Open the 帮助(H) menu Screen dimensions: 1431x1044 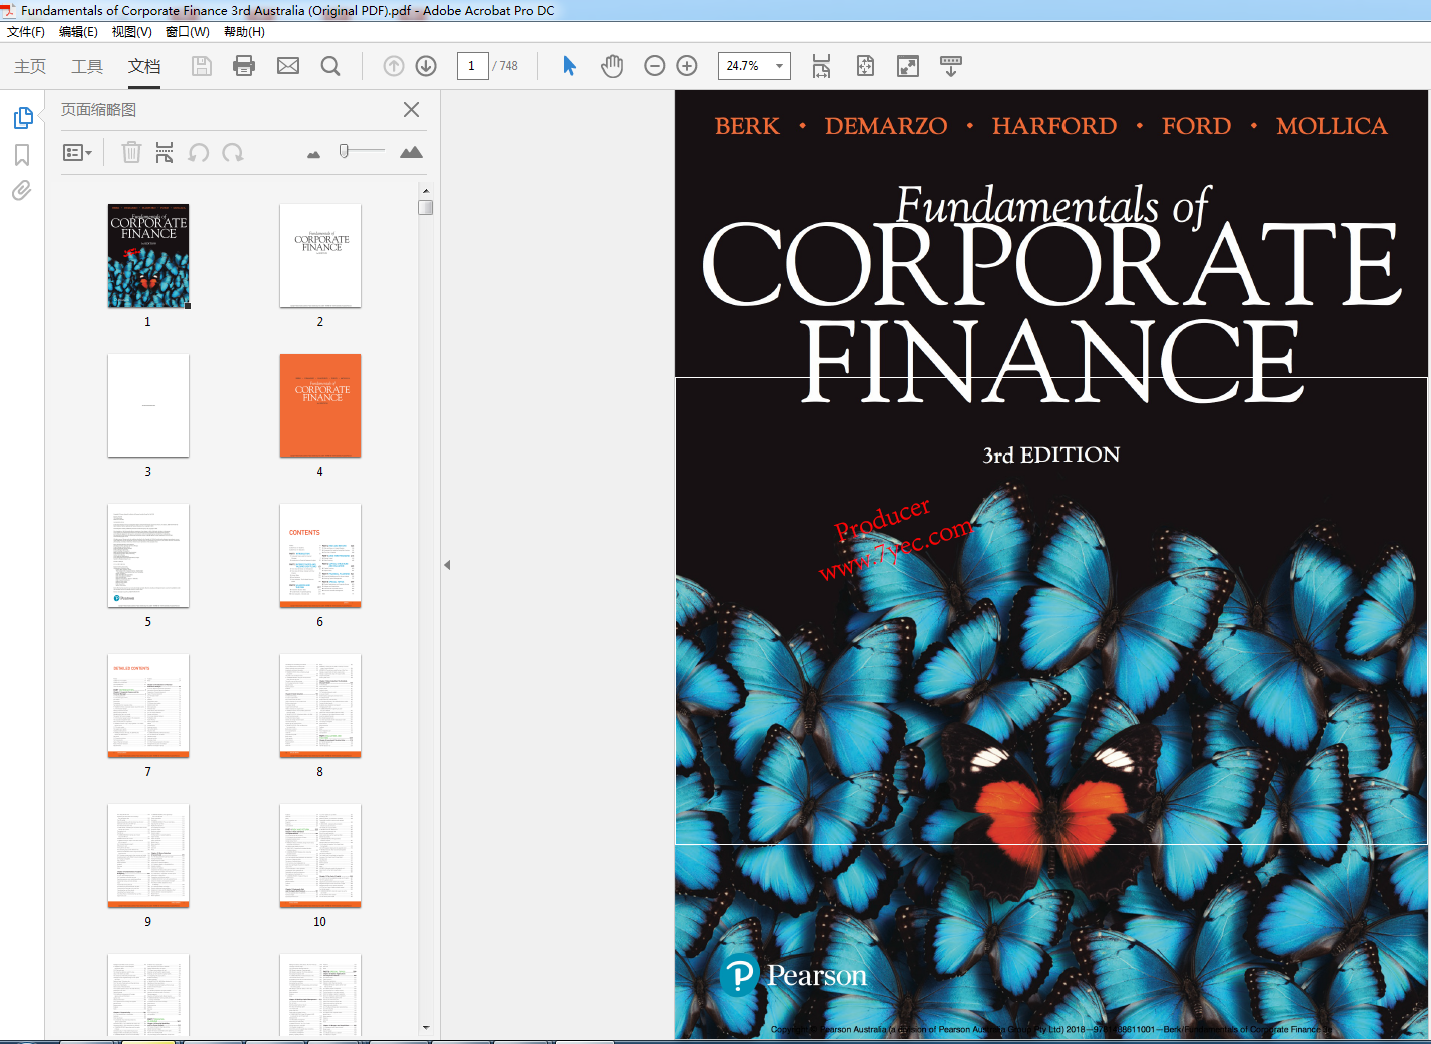(x=244, y=32)
